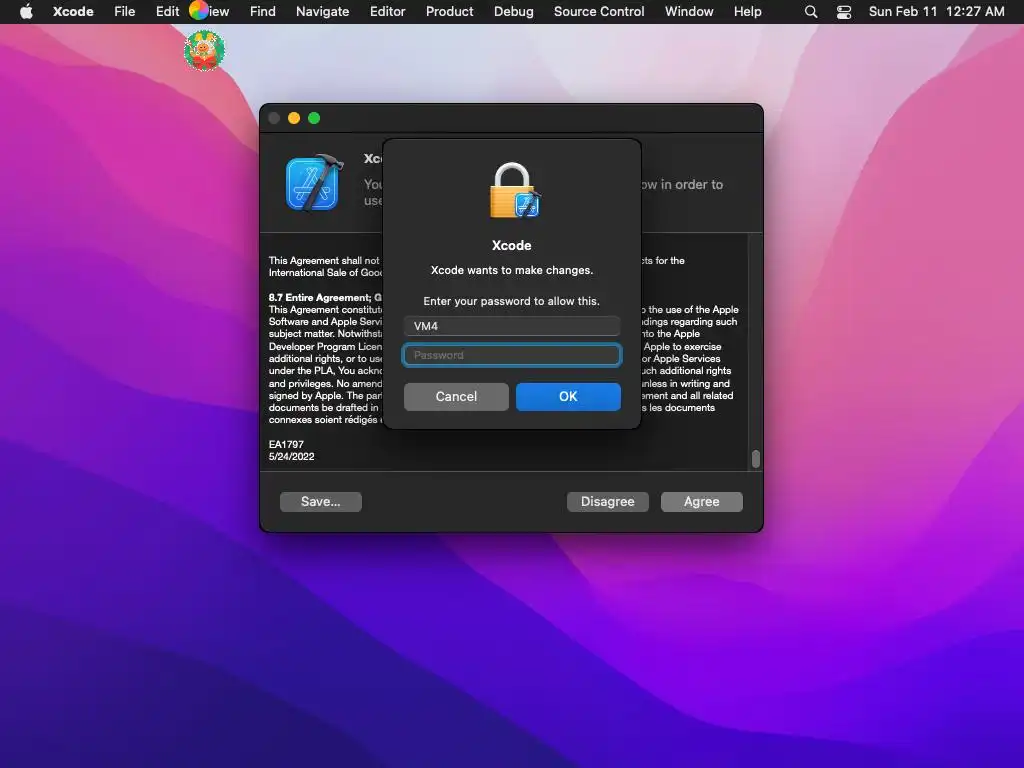This screenshot has width=1024, height=768.
Task: Open the Debug menu
Action: coord(513,11)
